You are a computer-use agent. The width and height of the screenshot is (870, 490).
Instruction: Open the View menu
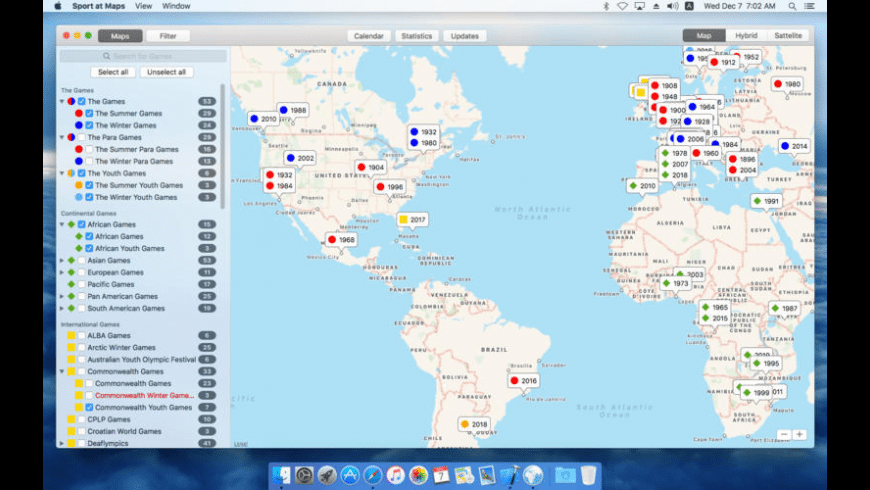[x=143, y=6]
